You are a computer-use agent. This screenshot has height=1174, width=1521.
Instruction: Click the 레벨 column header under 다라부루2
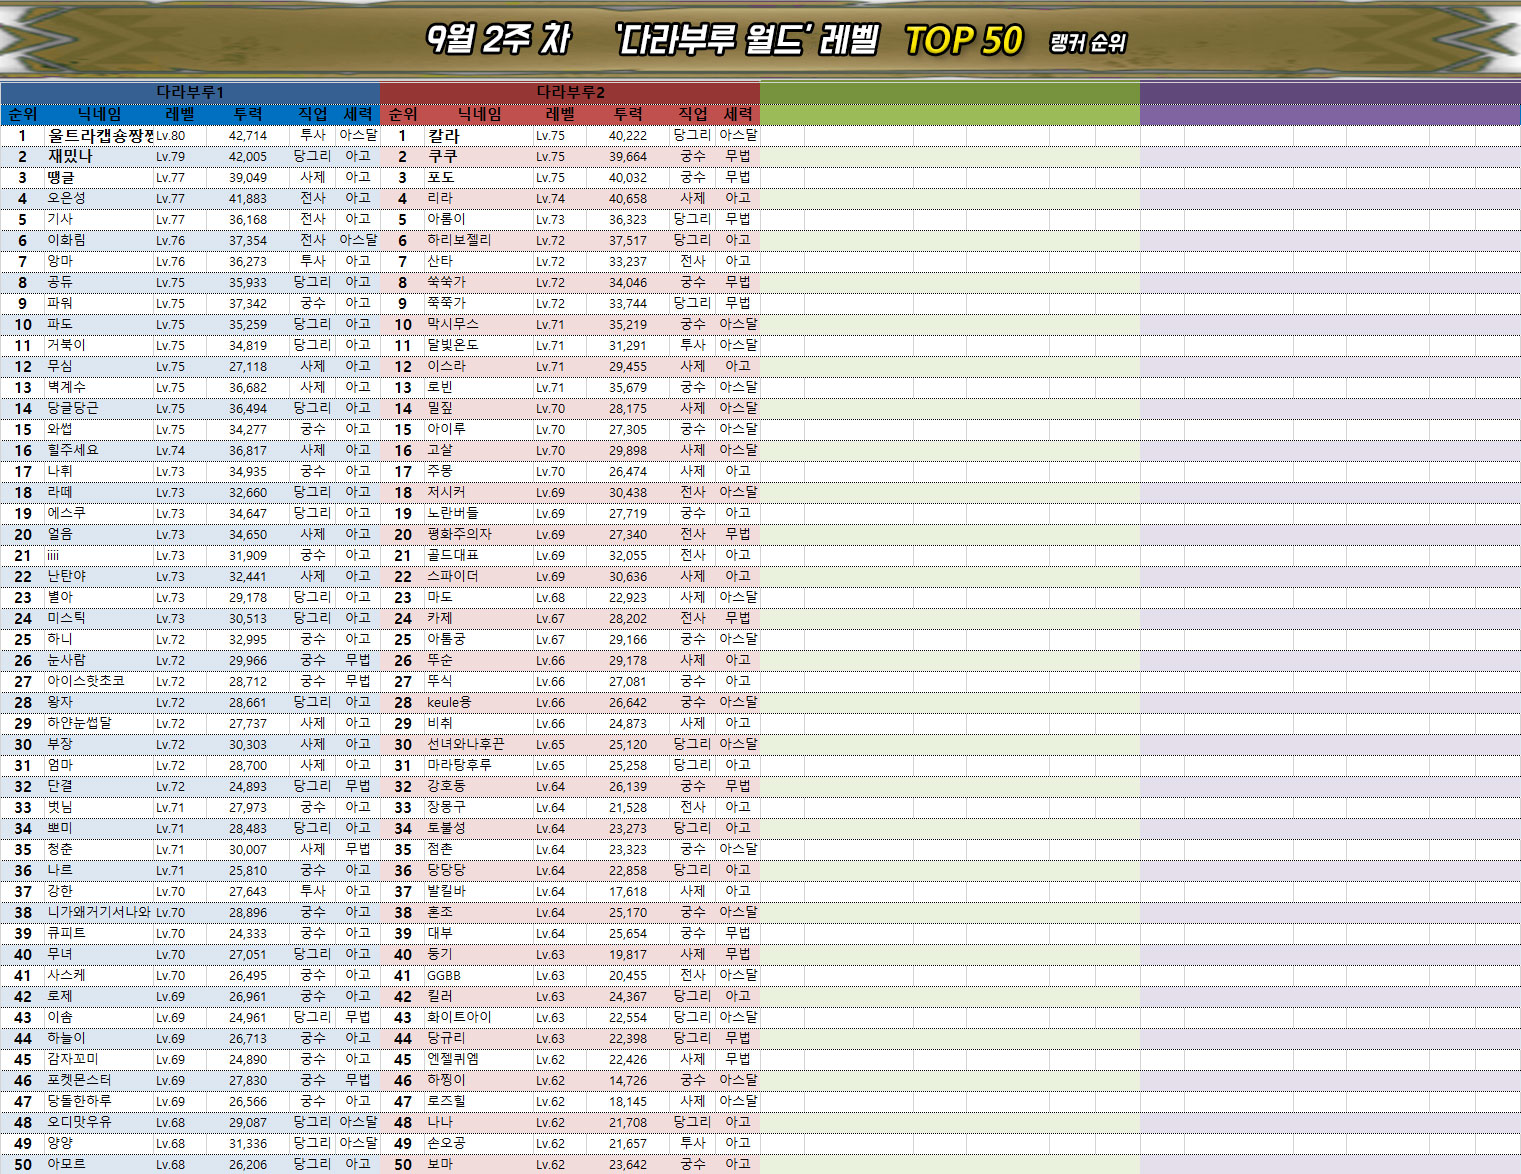tap(560, 114)
